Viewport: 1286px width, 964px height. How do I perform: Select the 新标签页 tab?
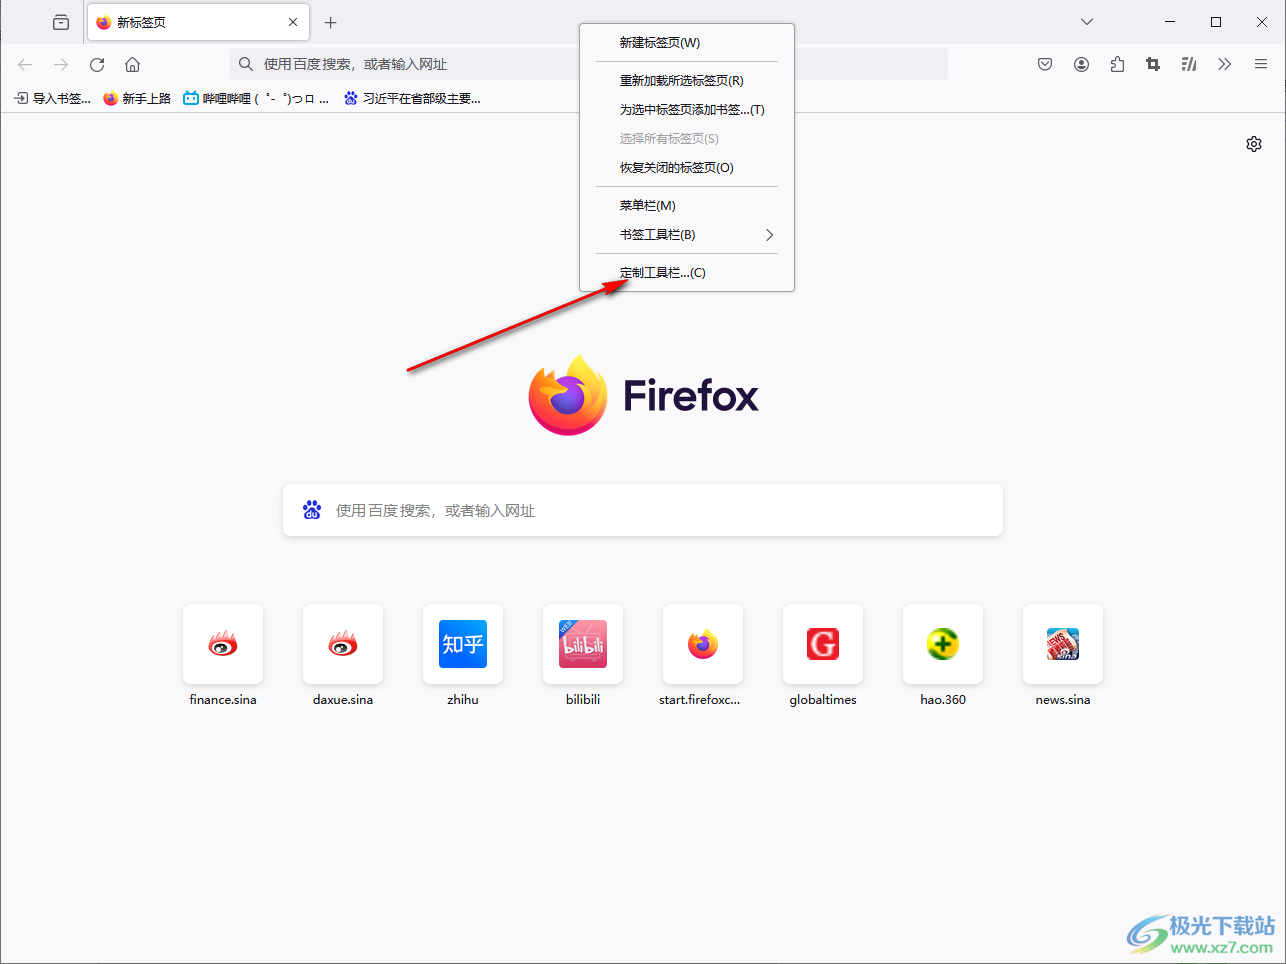tap(198, 22)
